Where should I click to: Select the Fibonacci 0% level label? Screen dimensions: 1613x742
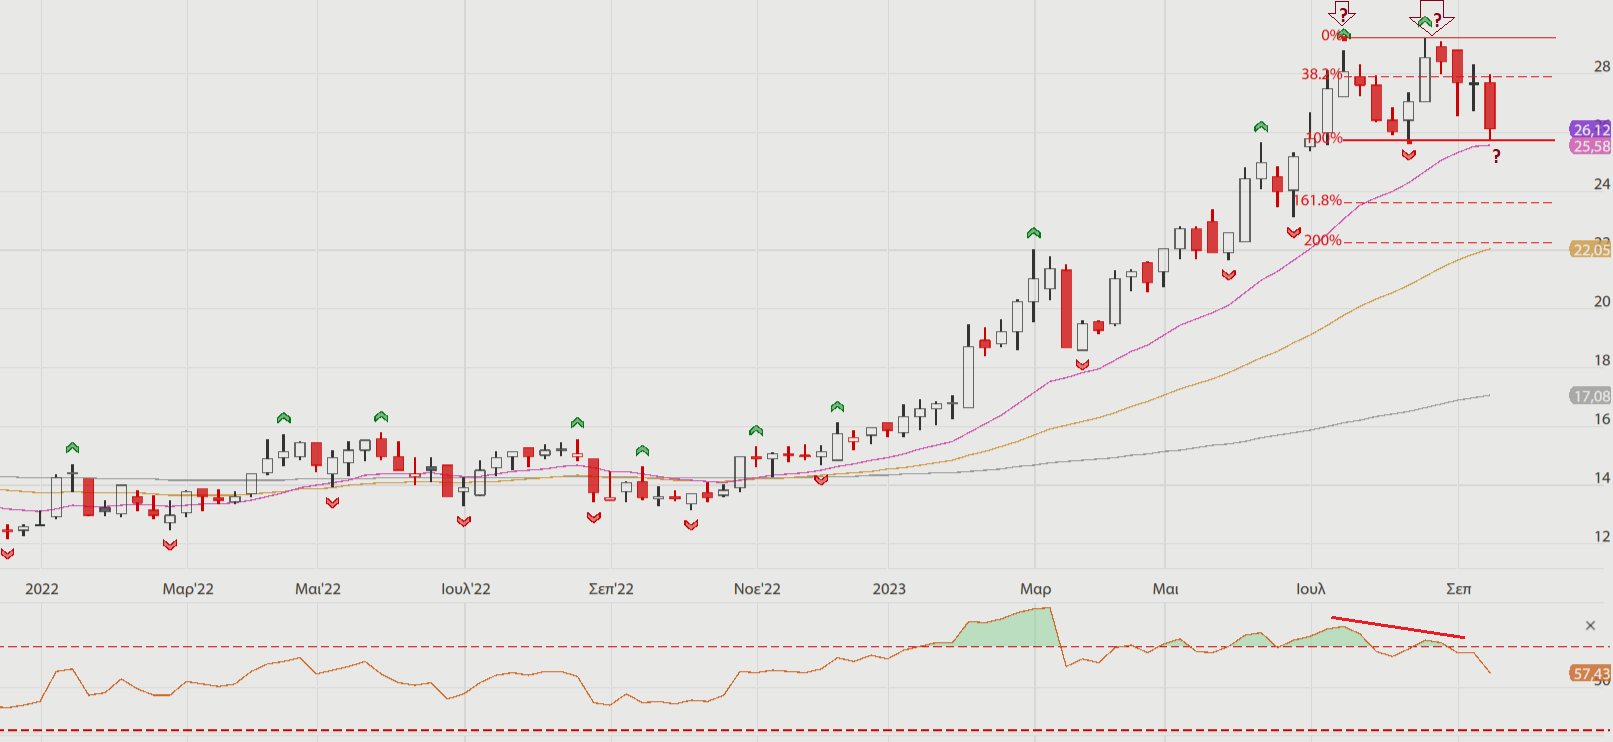tap(1331, 35)
